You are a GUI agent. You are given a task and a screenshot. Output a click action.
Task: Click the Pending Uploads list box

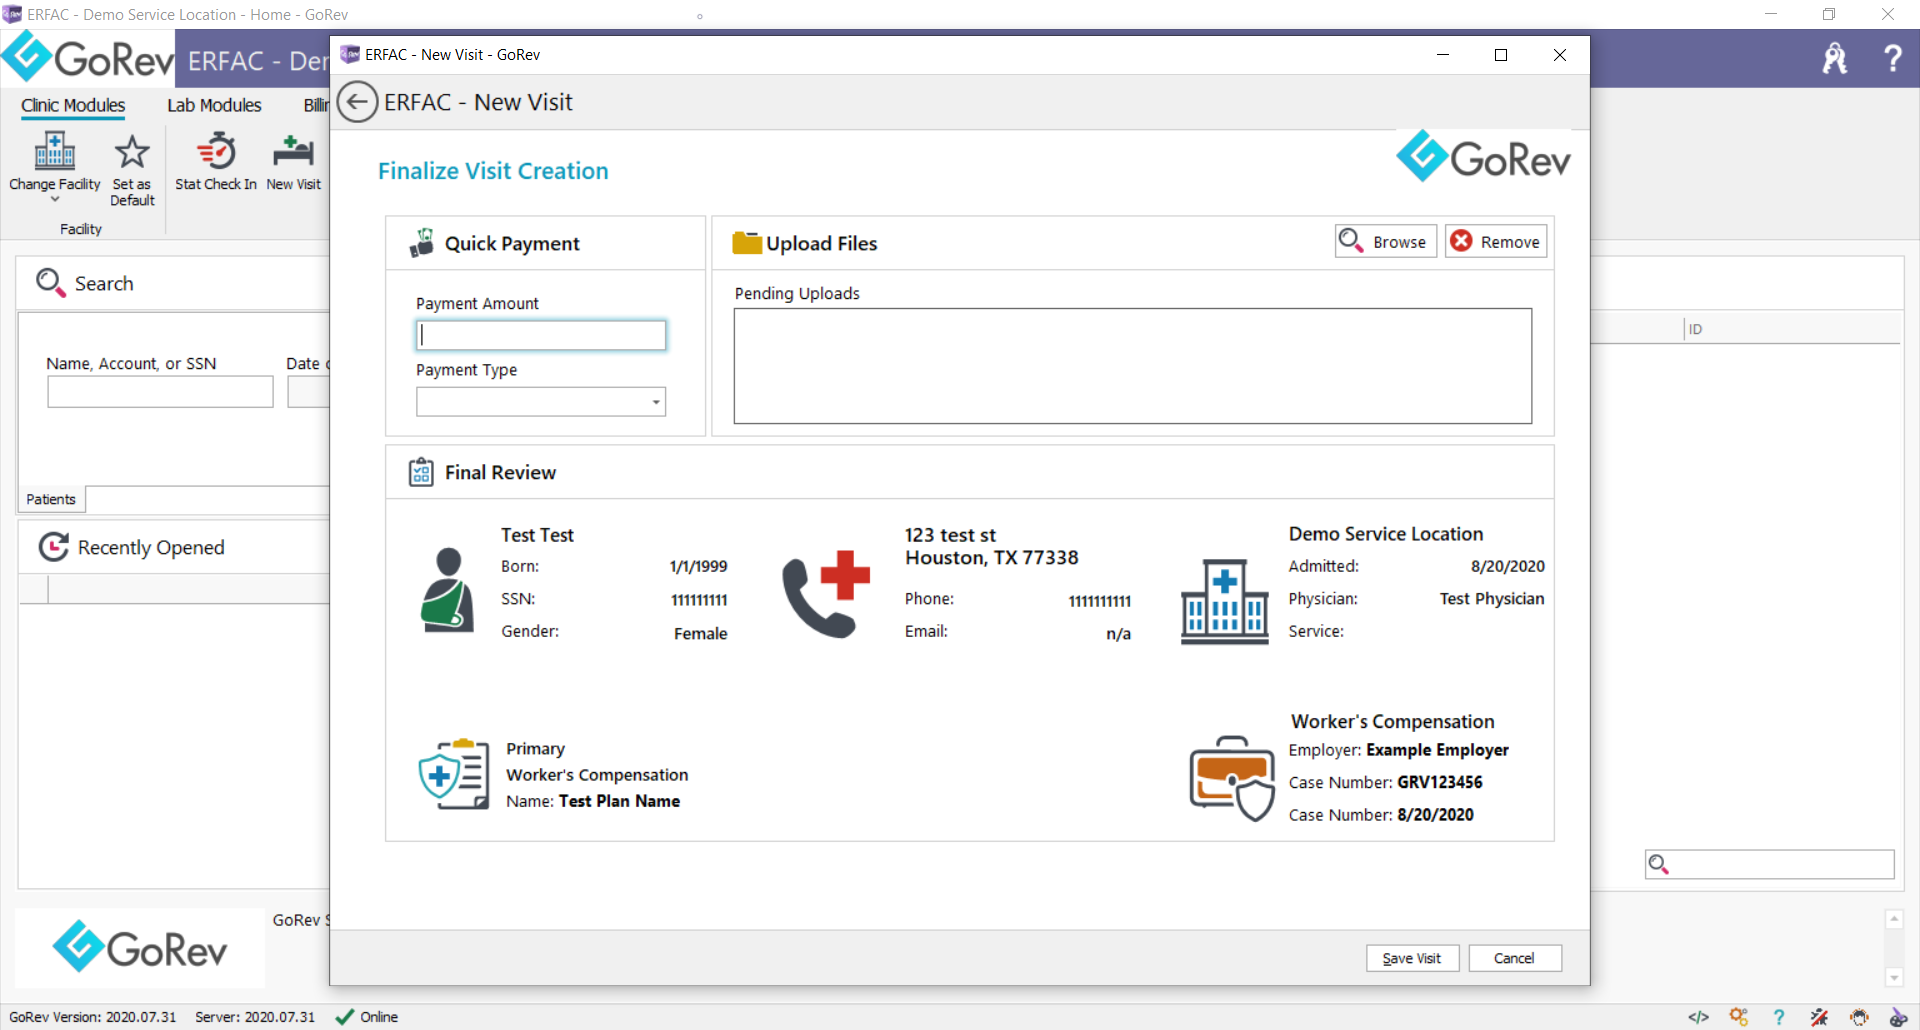click(1132, 366)
